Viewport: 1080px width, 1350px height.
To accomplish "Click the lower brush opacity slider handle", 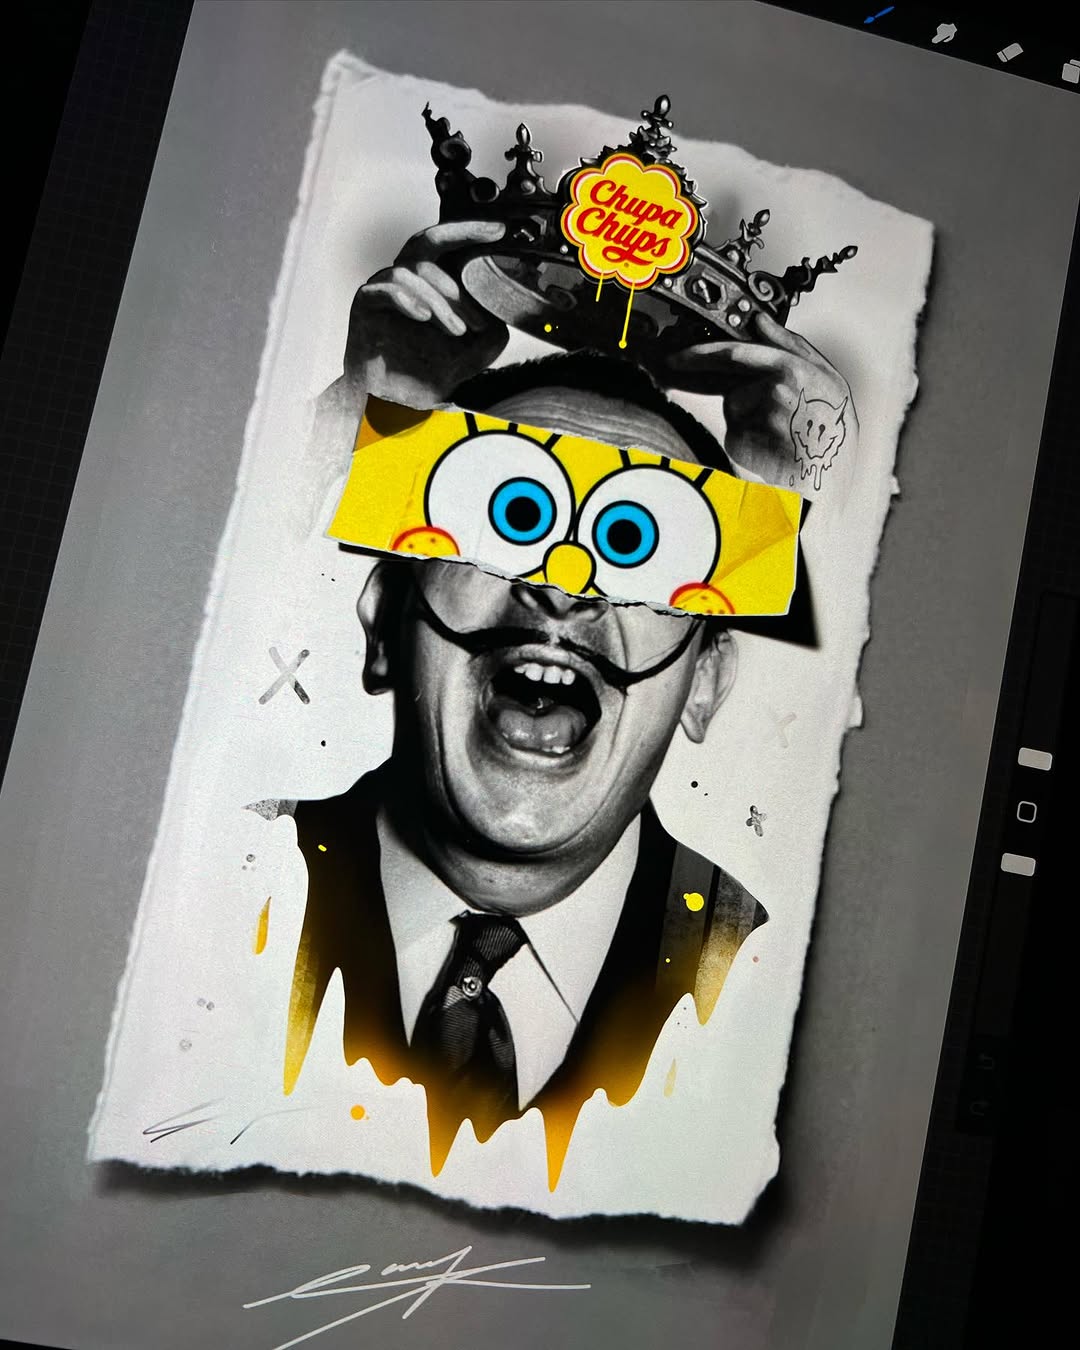I will (1018, 863).
